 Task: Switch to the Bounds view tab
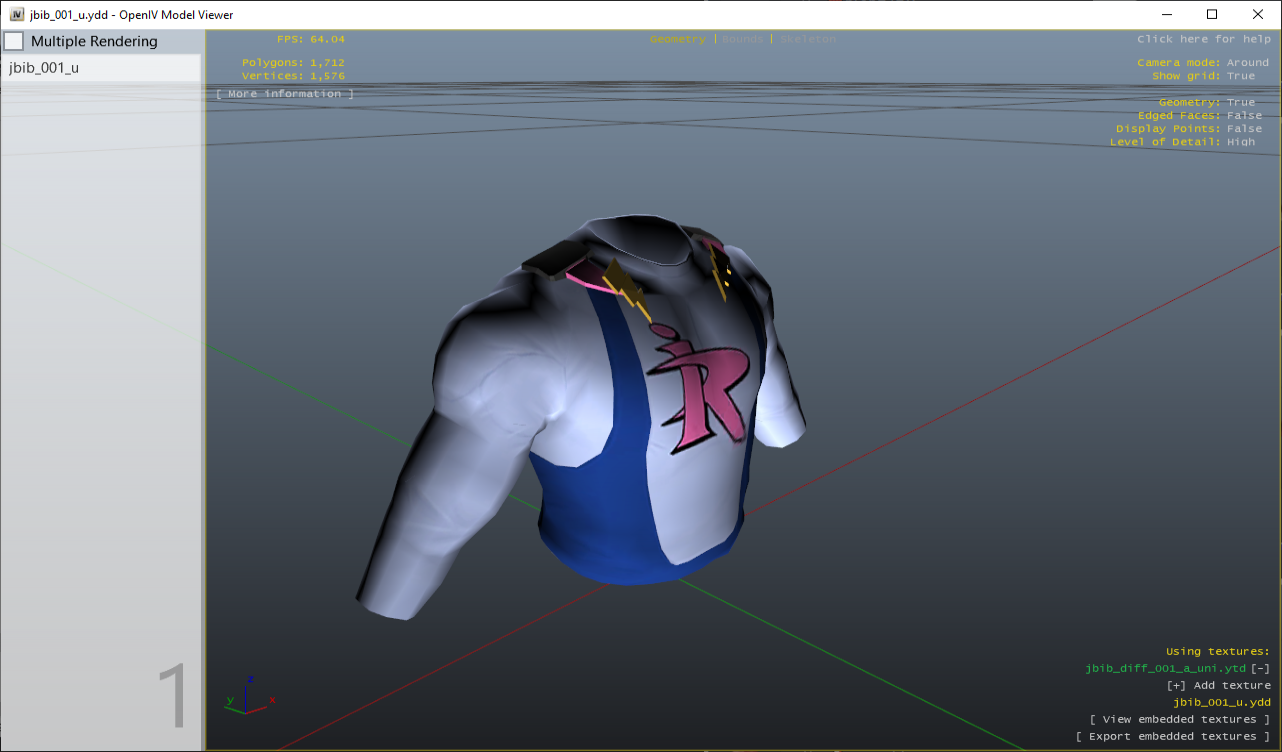tap(742, 39)
